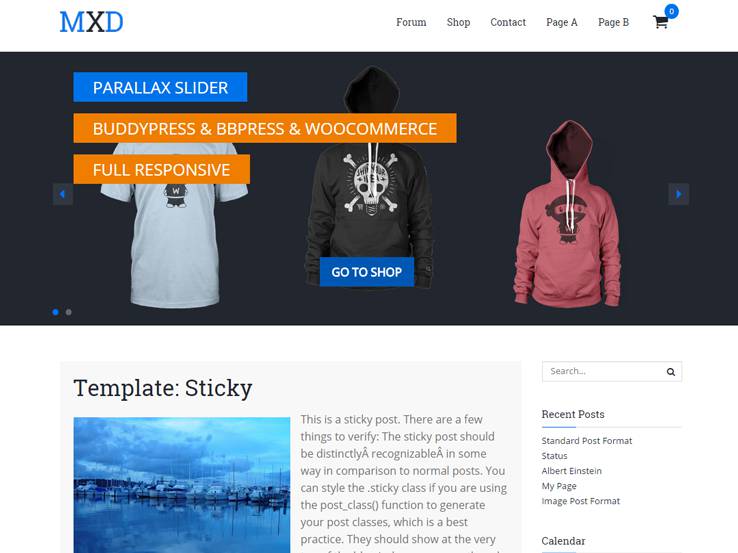Image resolution: width=738 pixels, height=553 pixels.
Task: Open Page B from navigation
Action: tap(613, 22)
